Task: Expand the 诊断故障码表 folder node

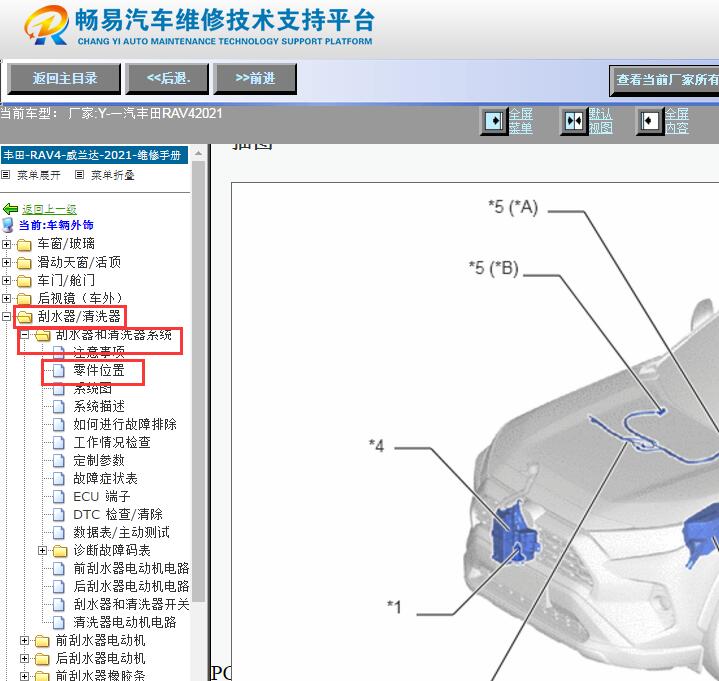Action: click(43, 550)
